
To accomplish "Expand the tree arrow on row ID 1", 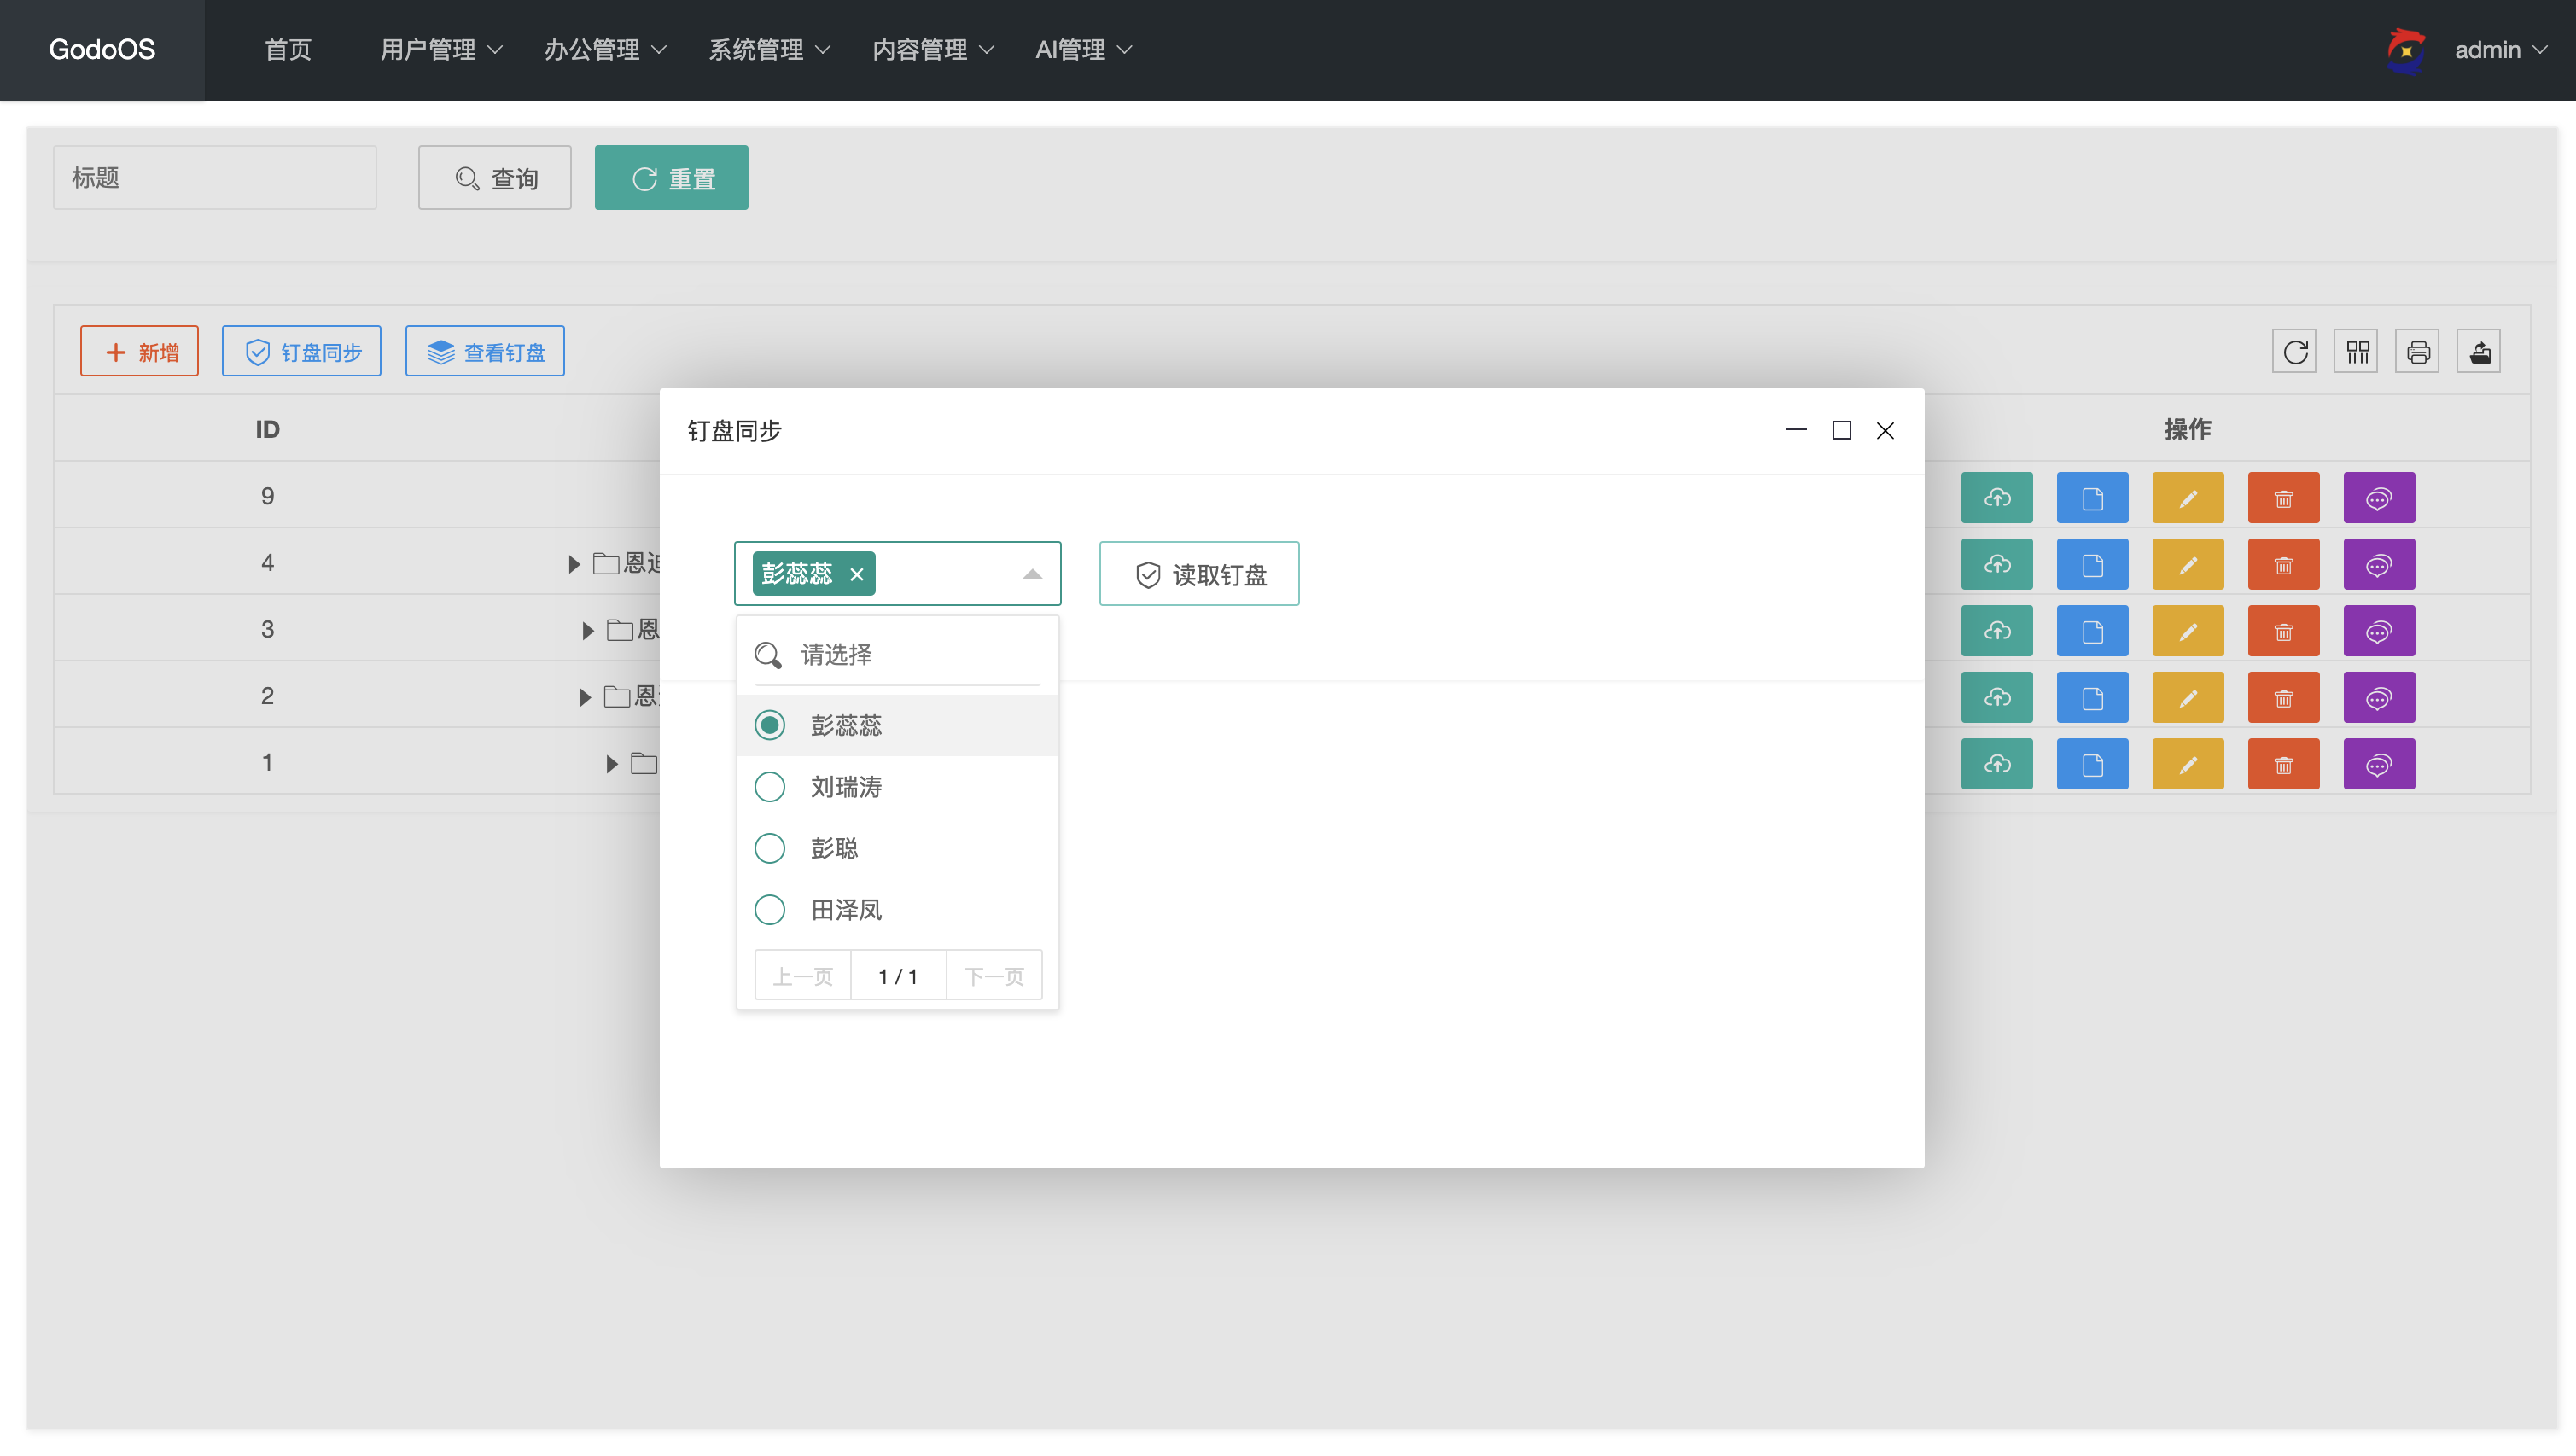I will [x=612, y=763].
